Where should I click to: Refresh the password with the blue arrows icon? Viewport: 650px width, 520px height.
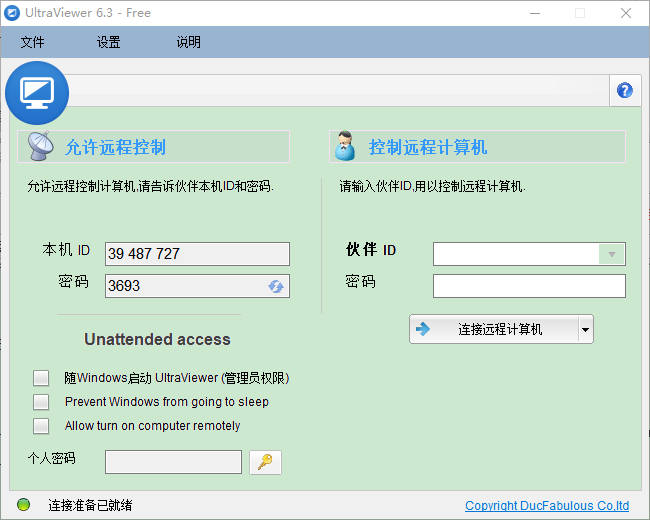click(x=276, y=286)
